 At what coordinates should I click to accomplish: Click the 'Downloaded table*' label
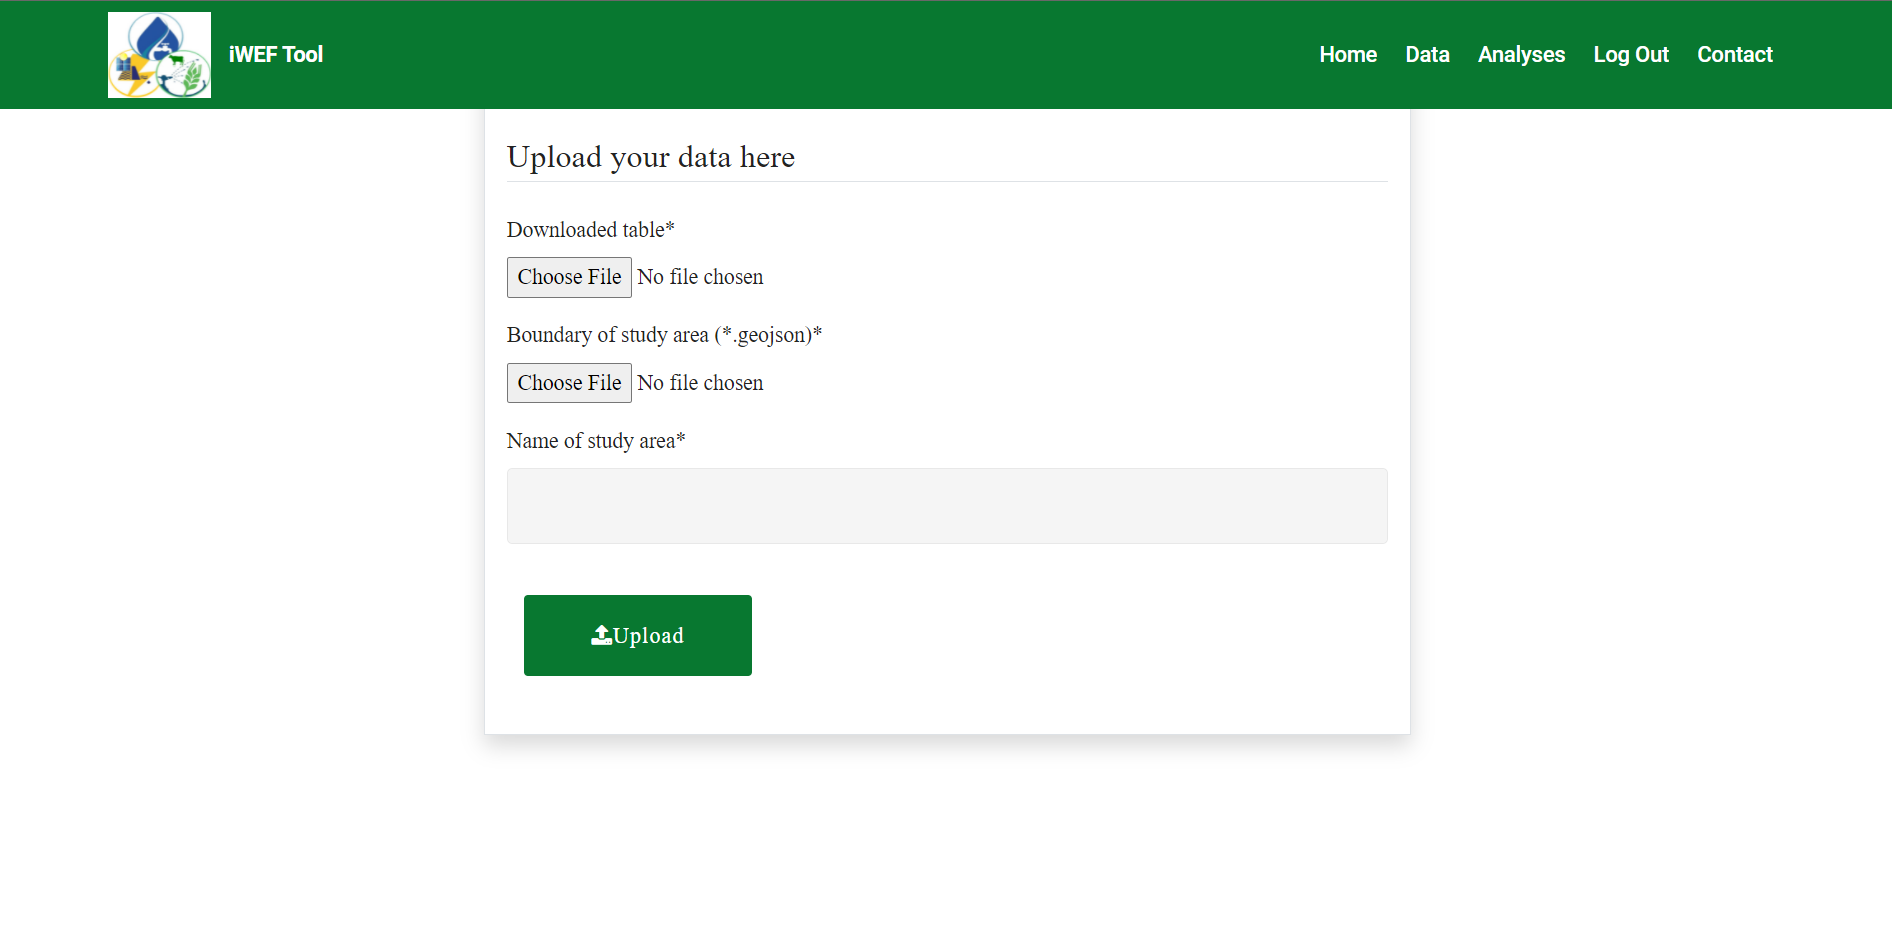coord(590,229)
